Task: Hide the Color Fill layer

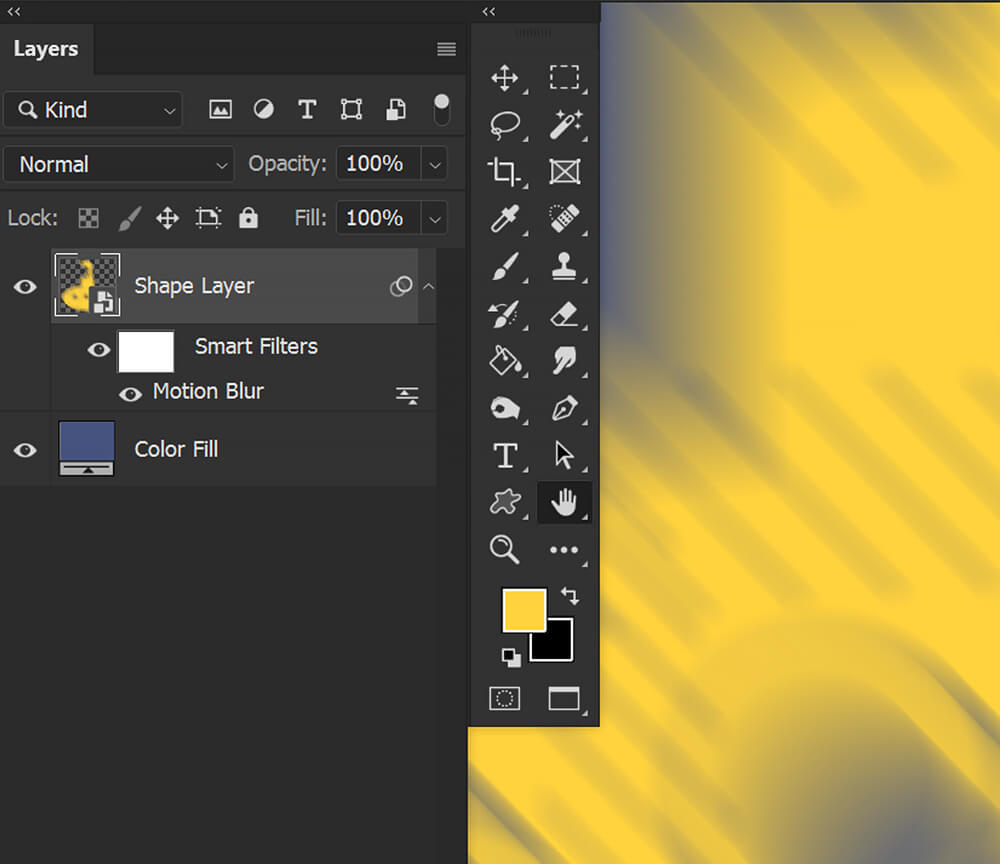Action: coord(25,450)
